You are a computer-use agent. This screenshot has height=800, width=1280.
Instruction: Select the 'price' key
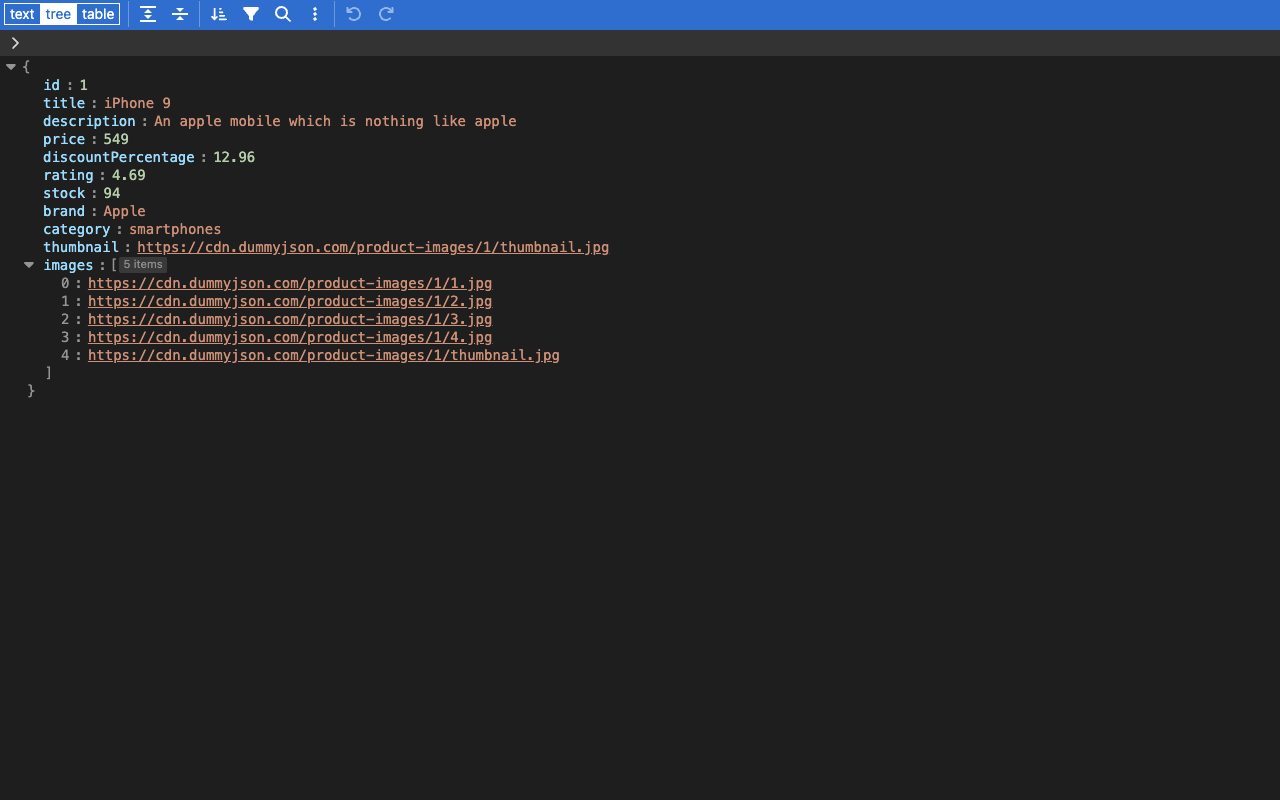[64, 139]
